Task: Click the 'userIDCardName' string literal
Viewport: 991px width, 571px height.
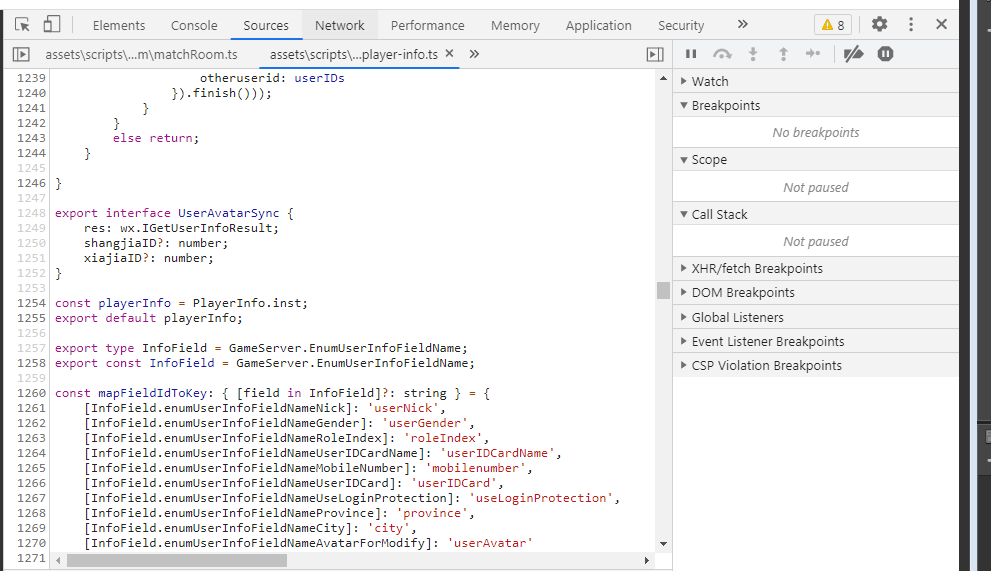Action: (497, 453)
